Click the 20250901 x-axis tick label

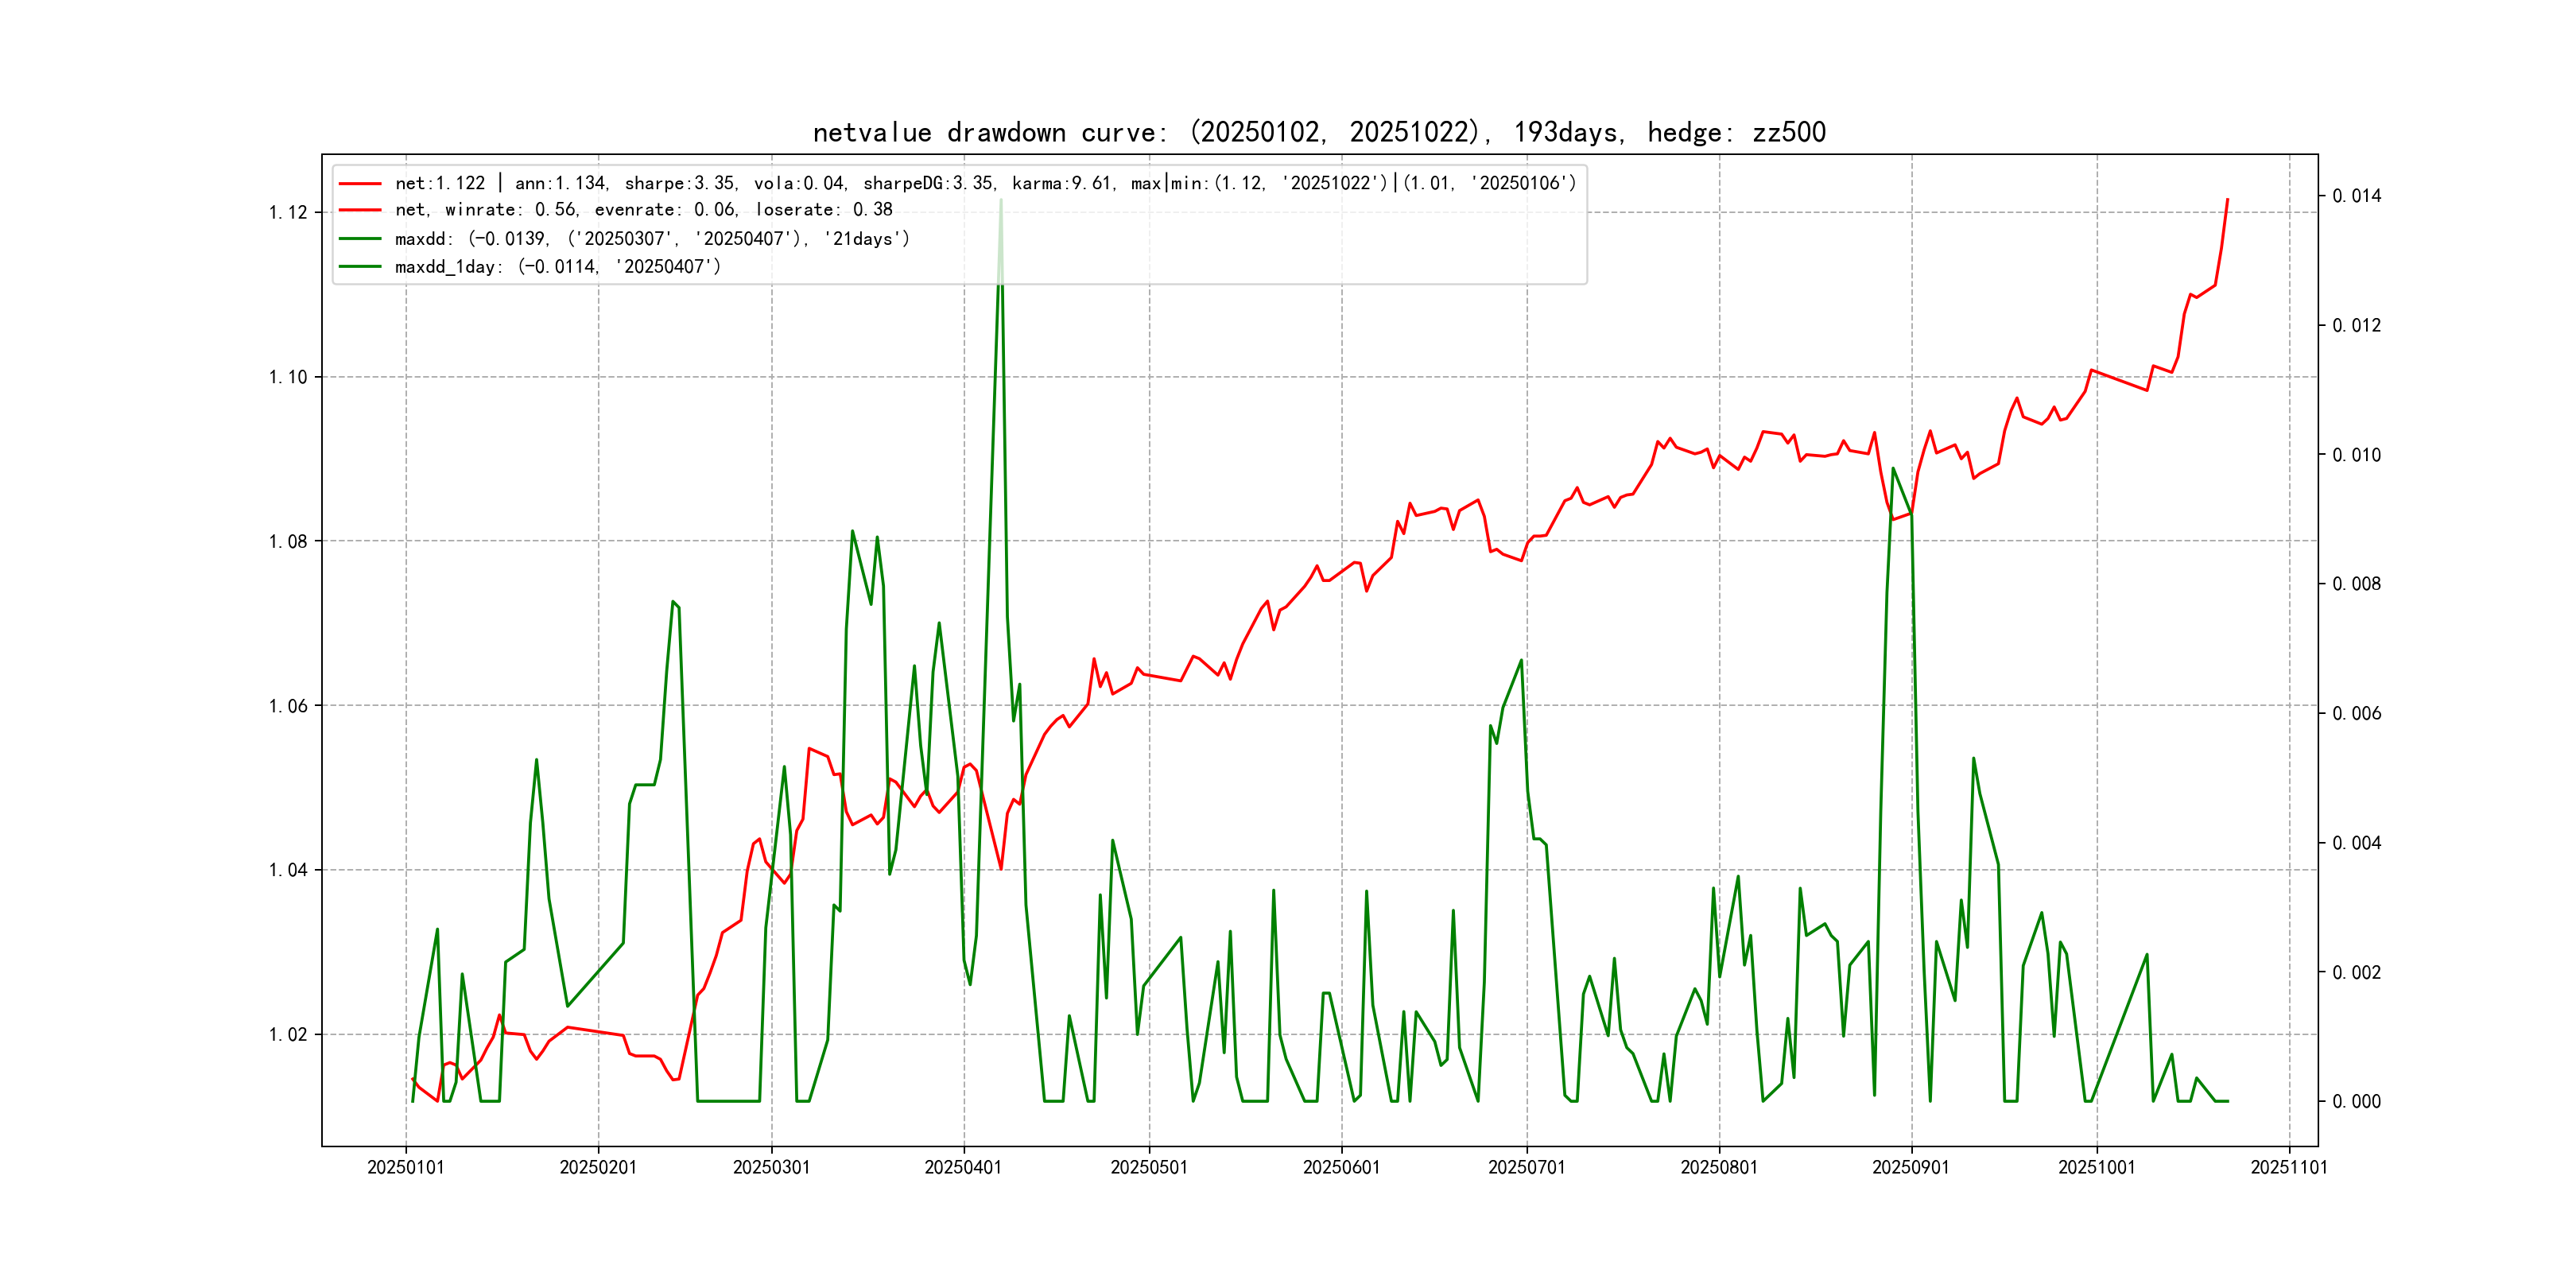(x=1911, y=1168)
